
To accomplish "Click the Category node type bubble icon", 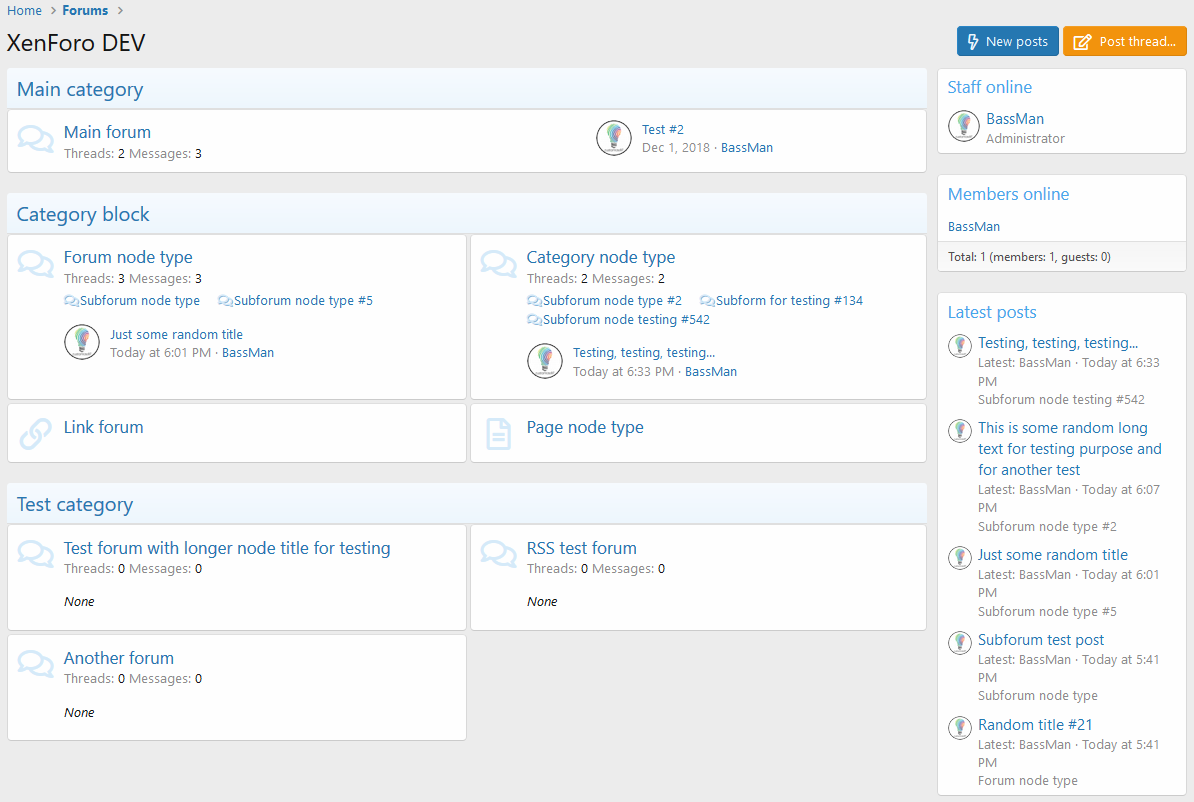I will pos(498,264).
